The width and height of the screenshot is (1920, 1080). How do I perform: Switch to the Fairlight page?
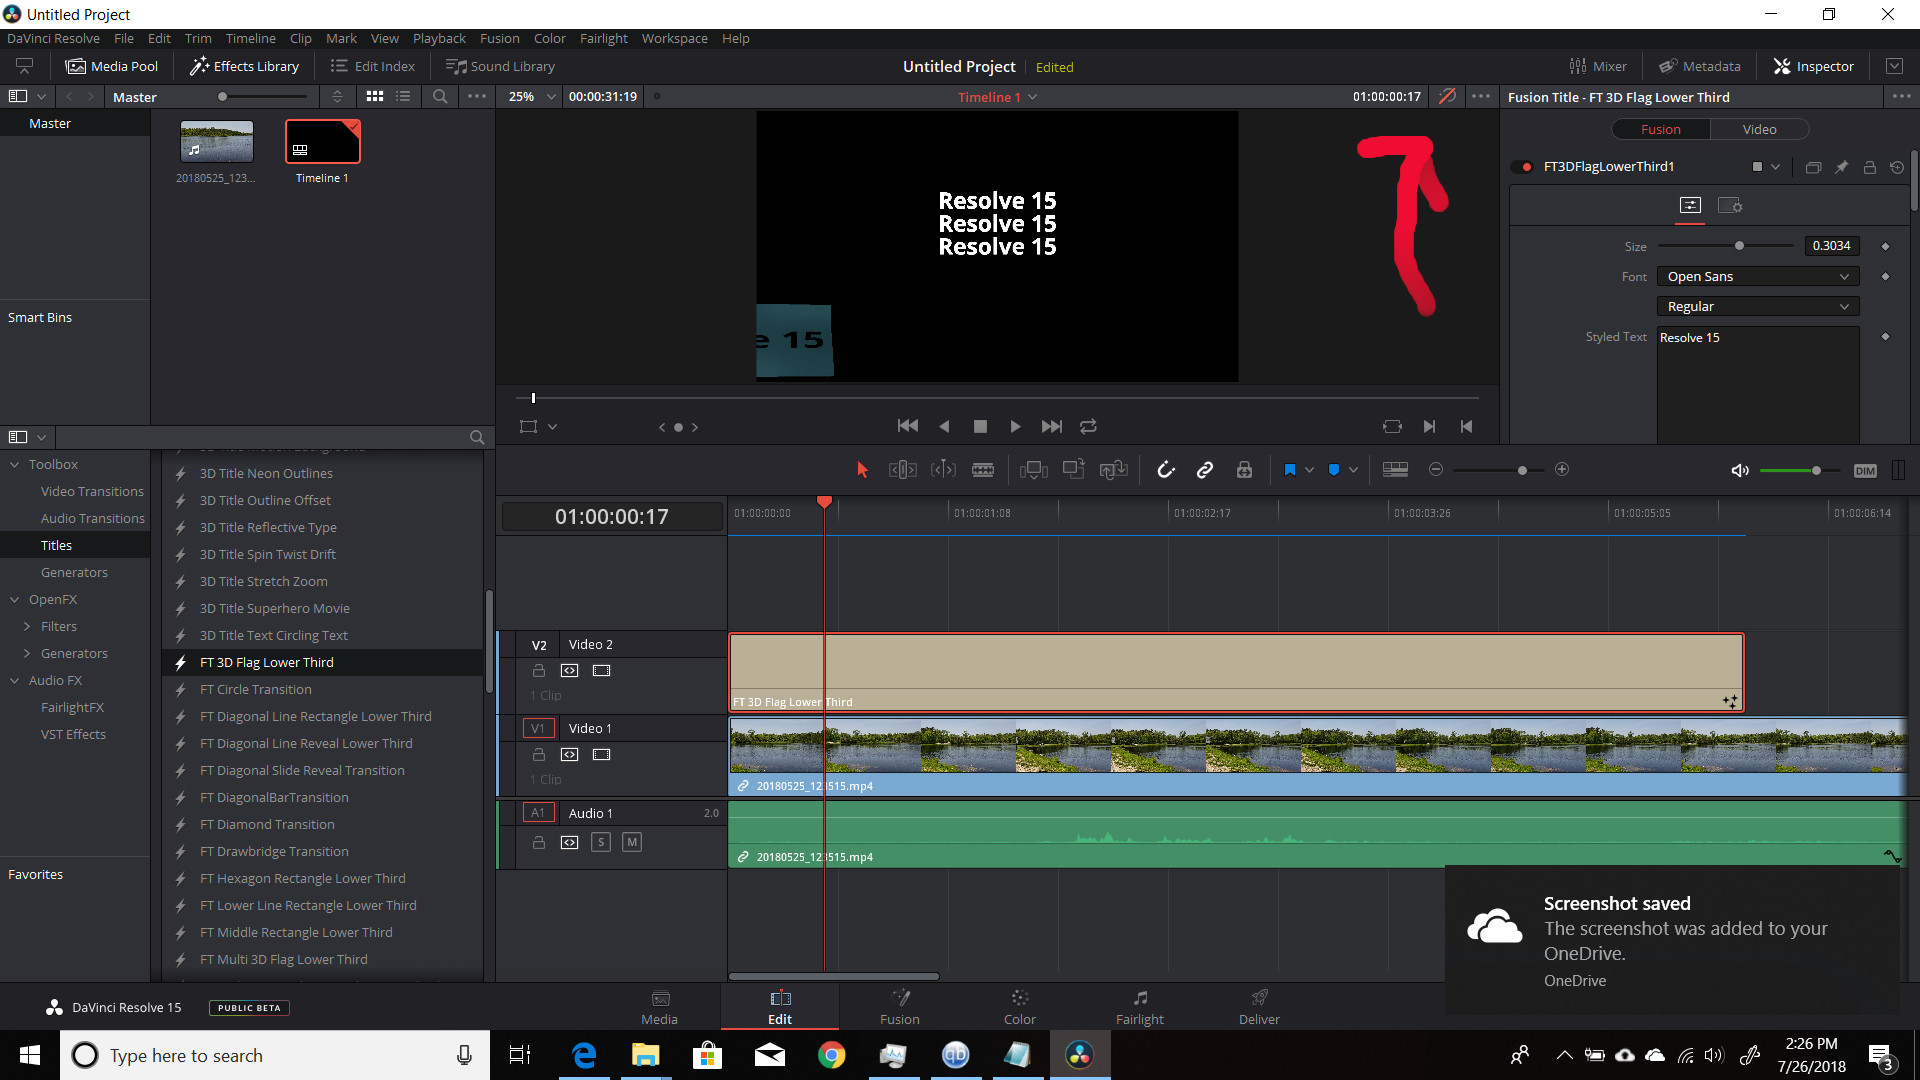(1140, 1007)
